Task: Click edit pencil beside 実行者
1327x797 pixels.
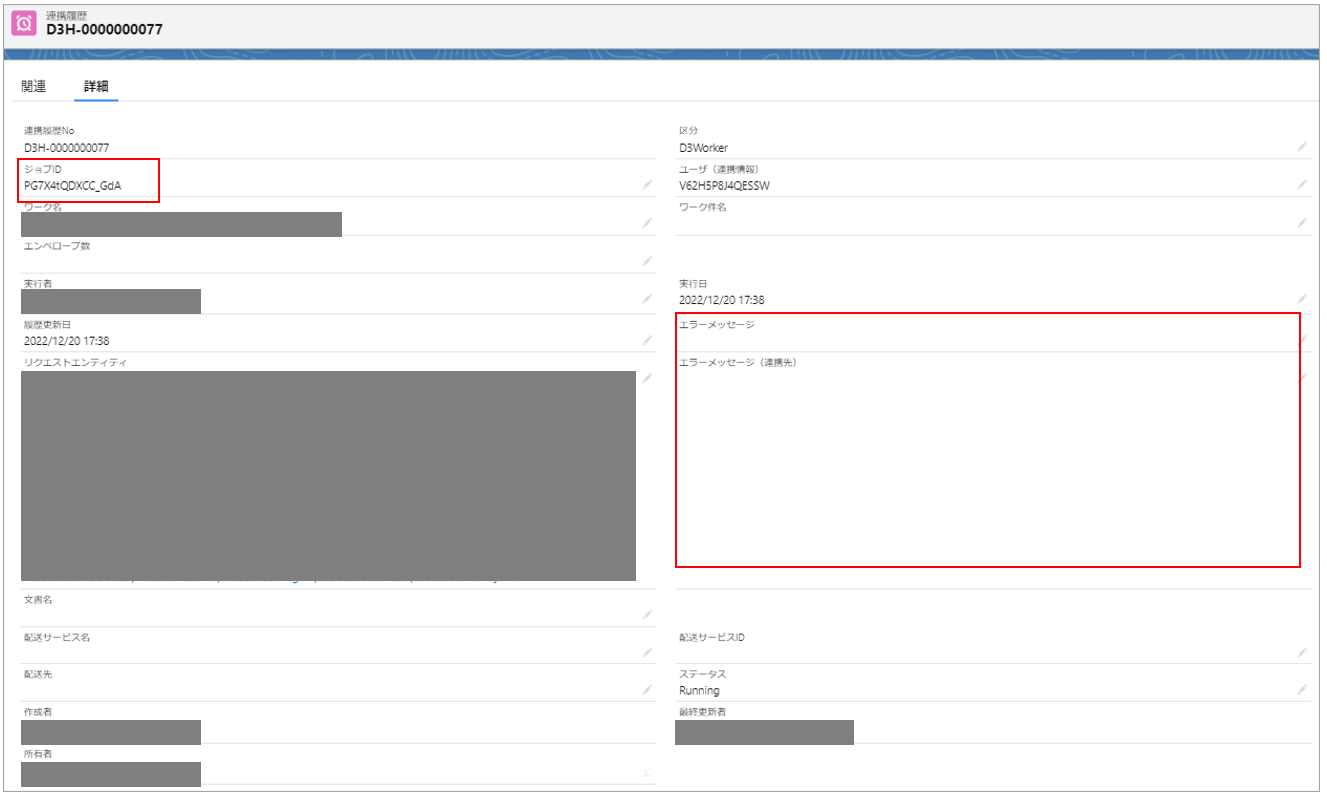Action: [x=647, y=299]
